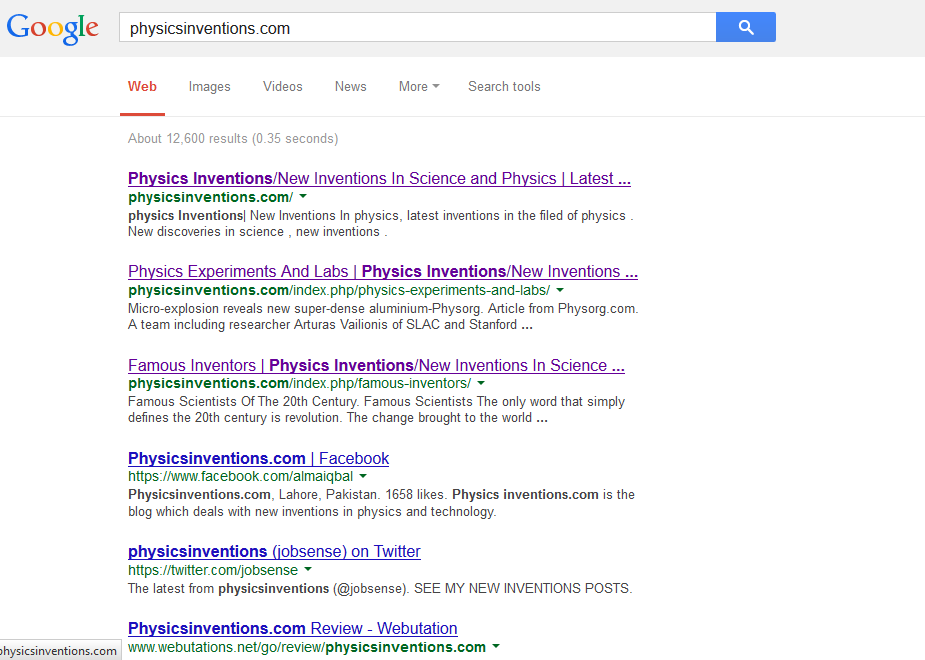Open "physicsinventions (jobsense) on Twitter" result
This screenshot has height=660, width=925.
pos(274,551)
